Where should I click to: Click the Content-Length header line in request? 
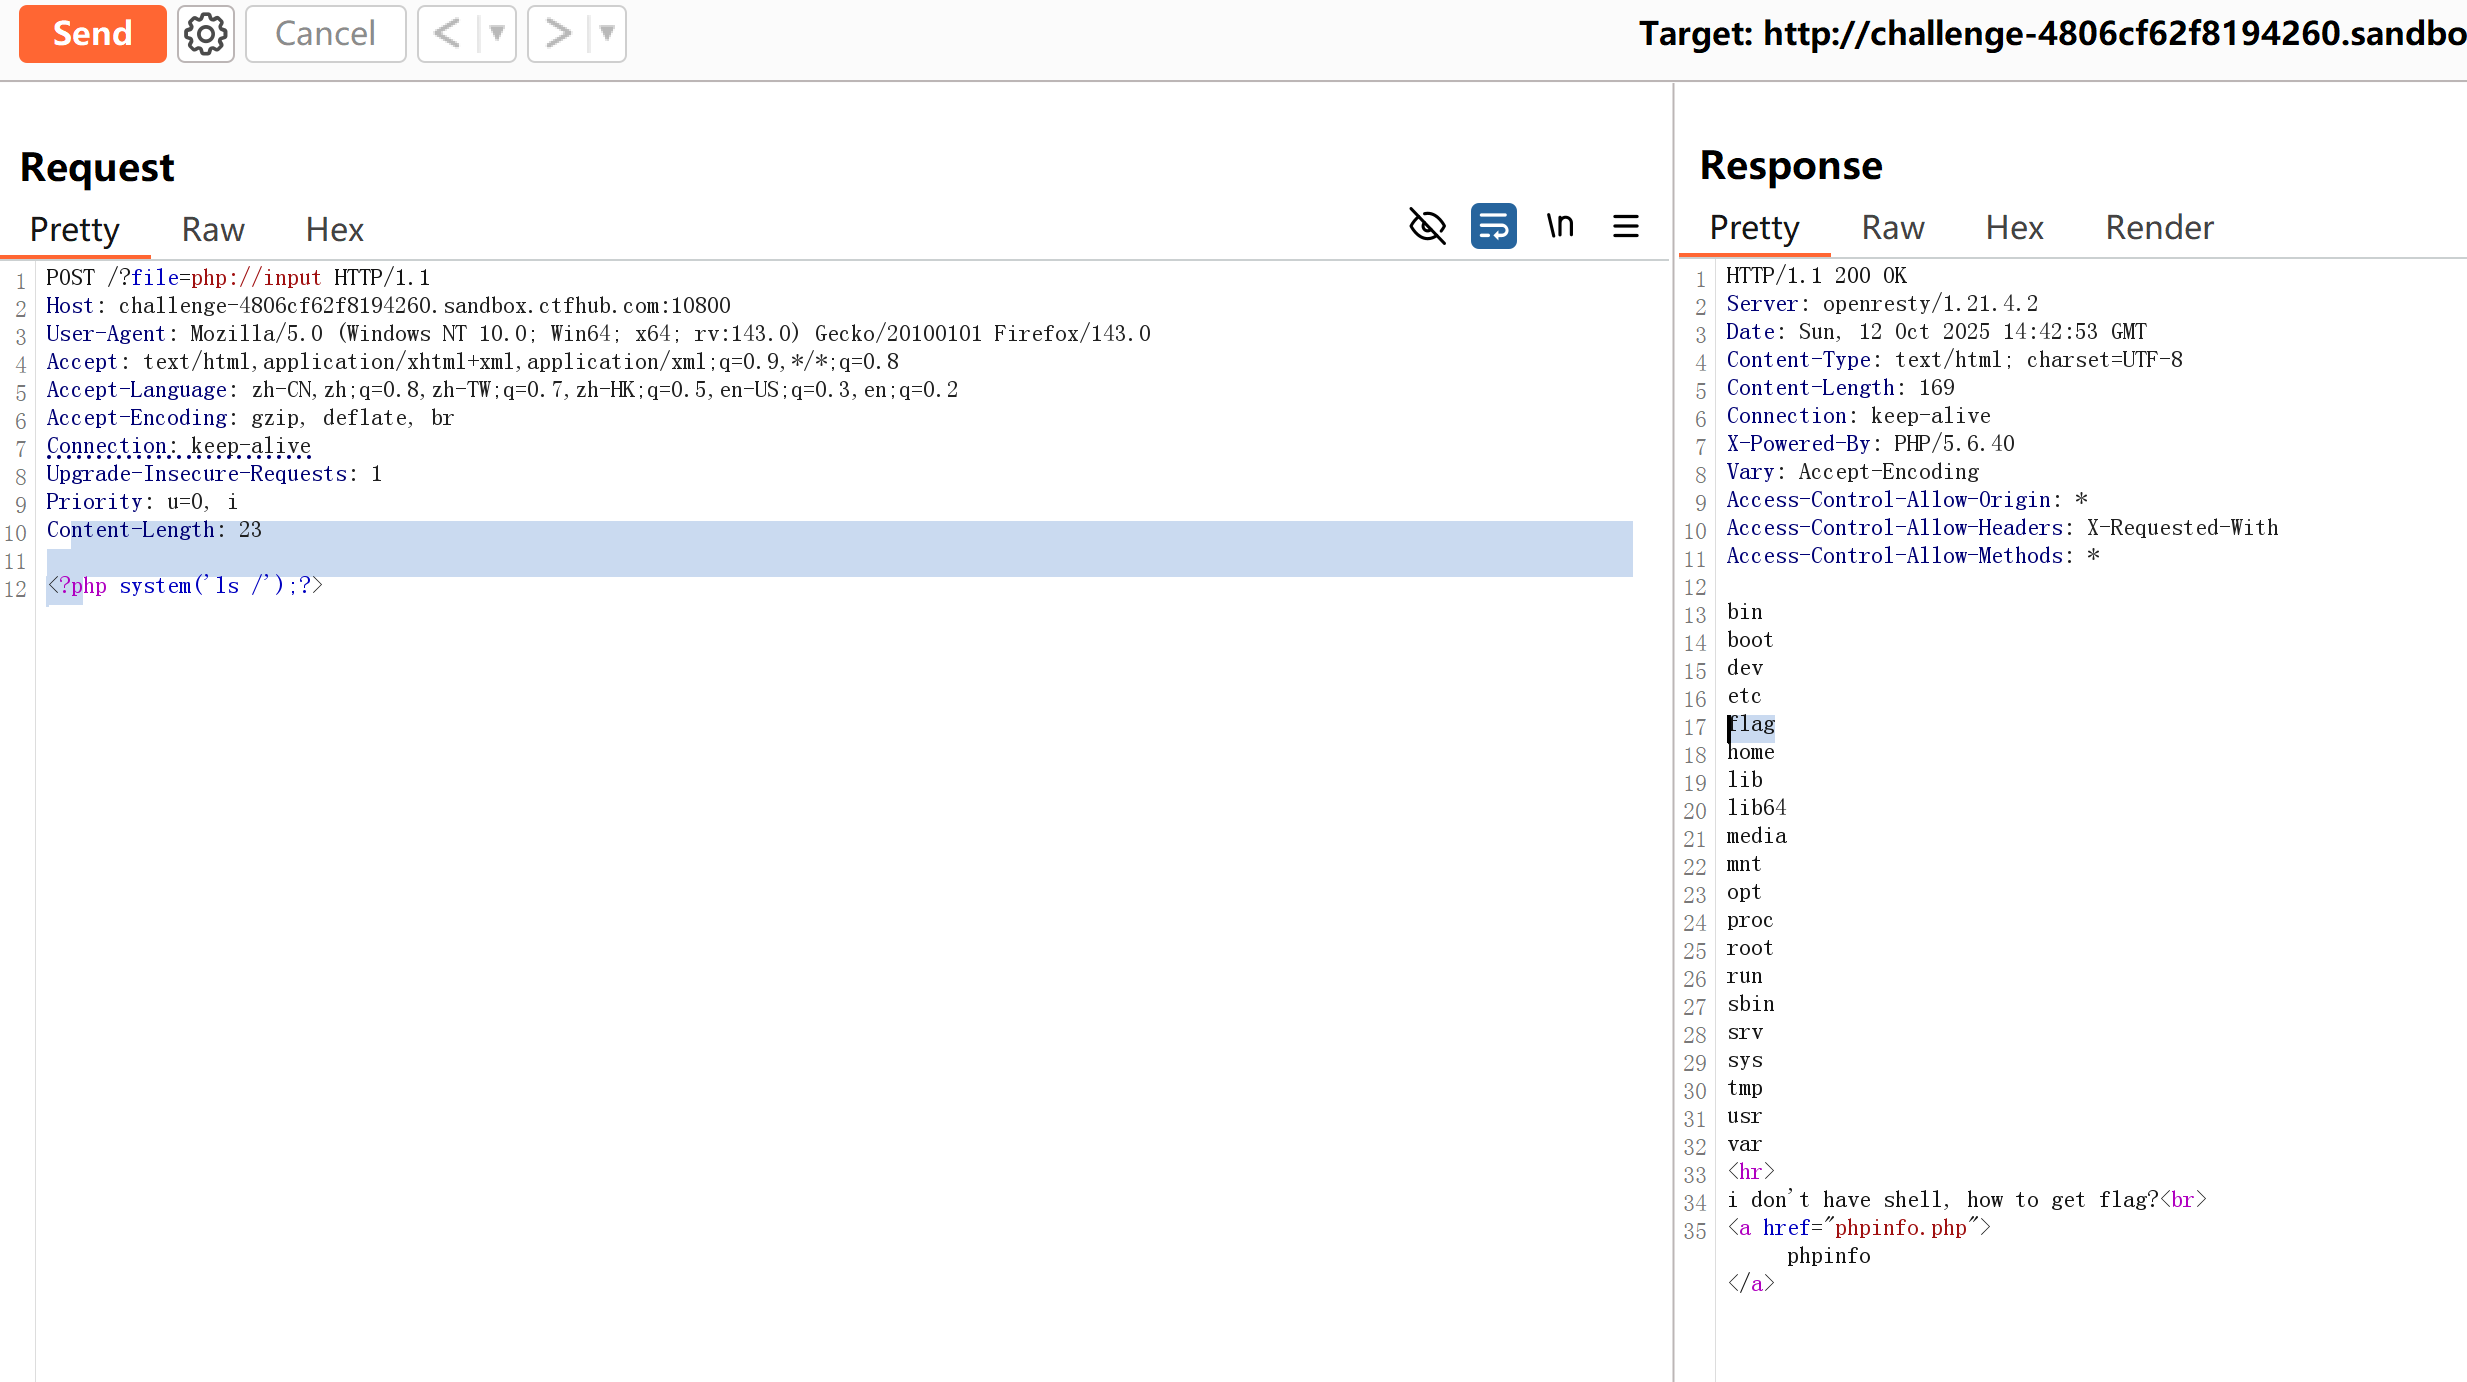[154, 530]
